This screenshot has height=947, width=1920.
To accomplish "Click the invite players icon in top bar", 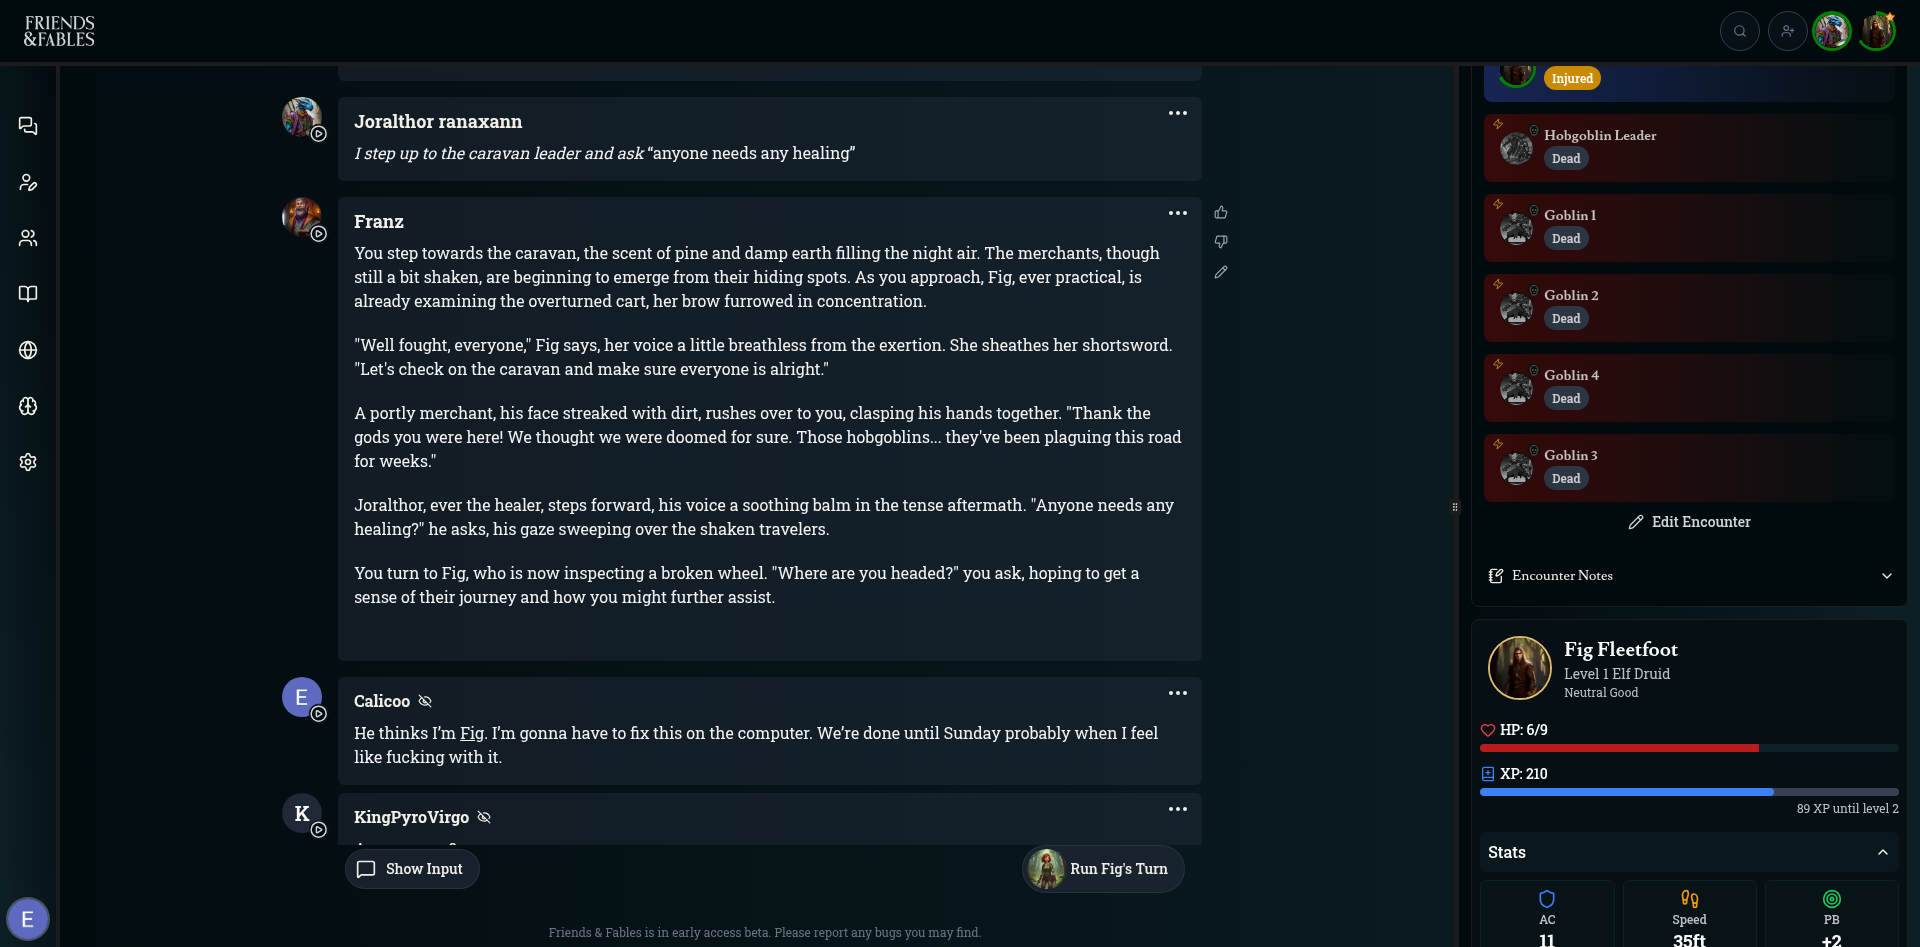I will (1788, 31).
